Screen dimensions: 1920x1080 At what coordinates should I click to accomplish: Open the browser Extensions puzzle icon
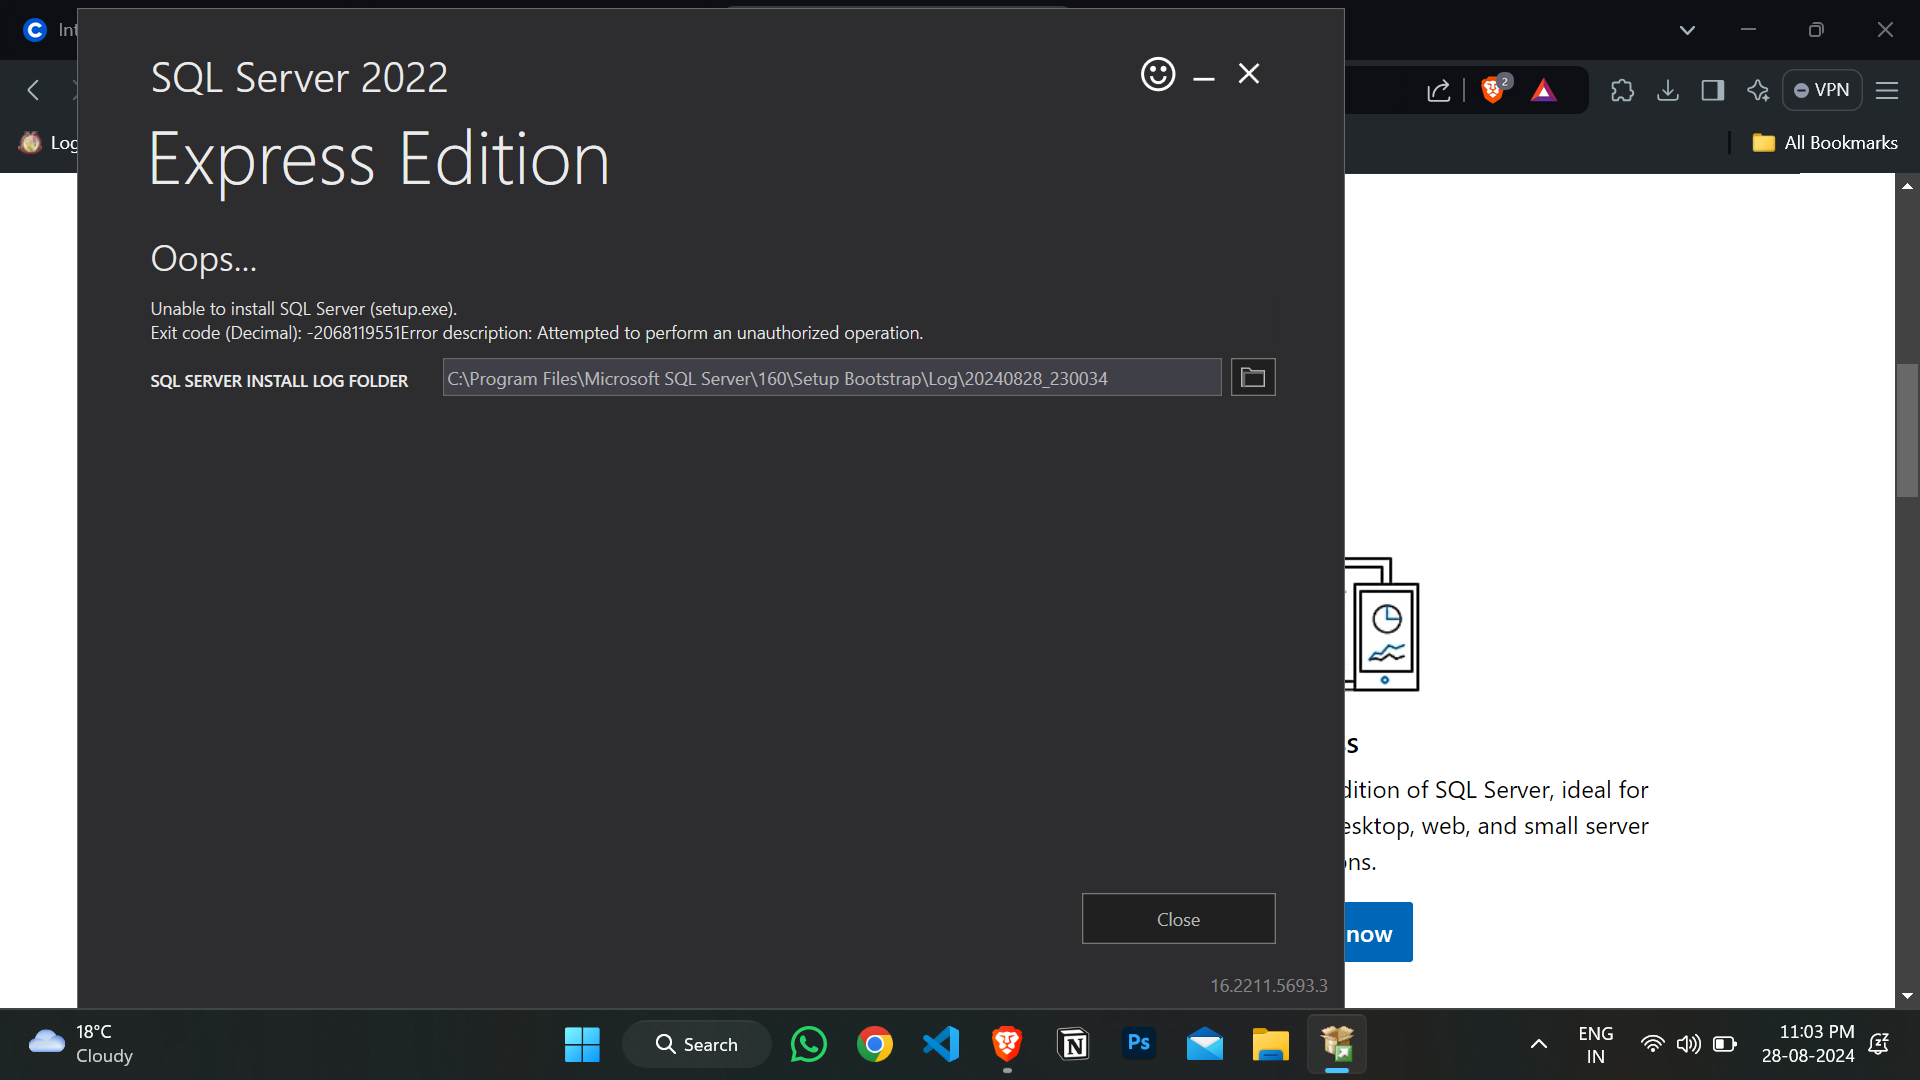point(1622,90)
